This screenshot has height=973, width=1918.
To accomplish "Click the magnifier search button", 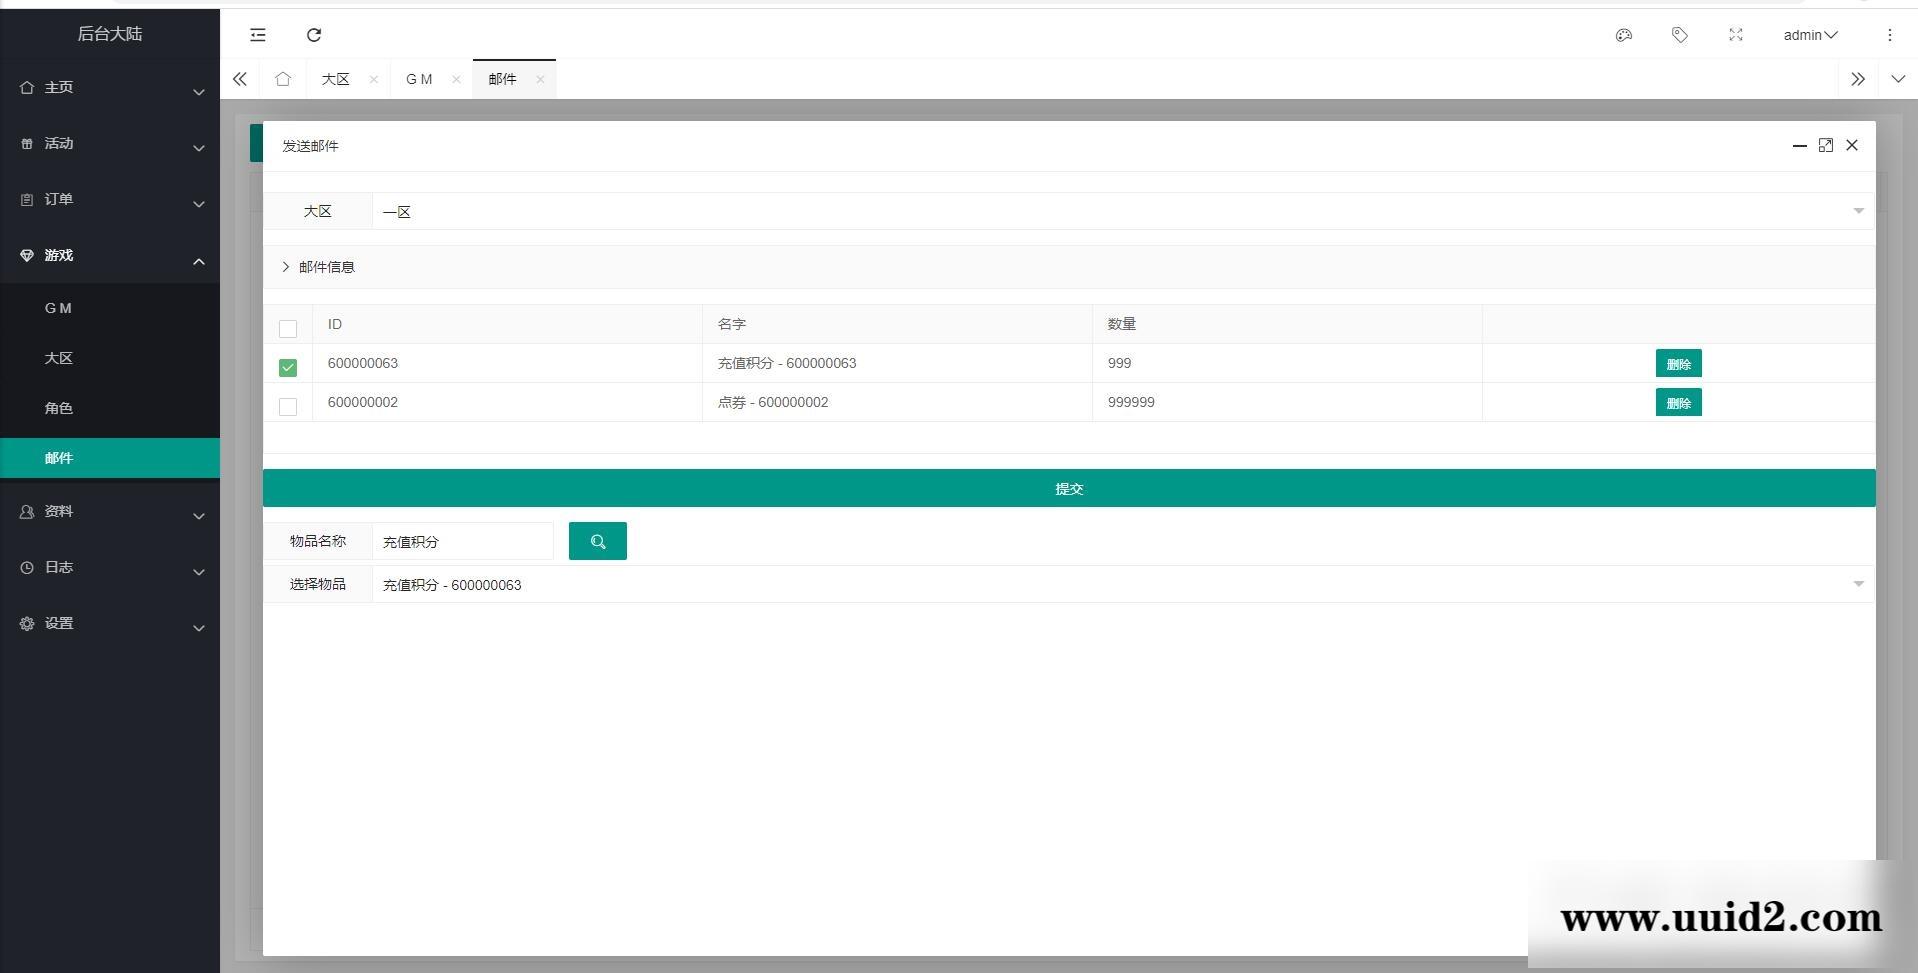I will [x=597, y=541].
